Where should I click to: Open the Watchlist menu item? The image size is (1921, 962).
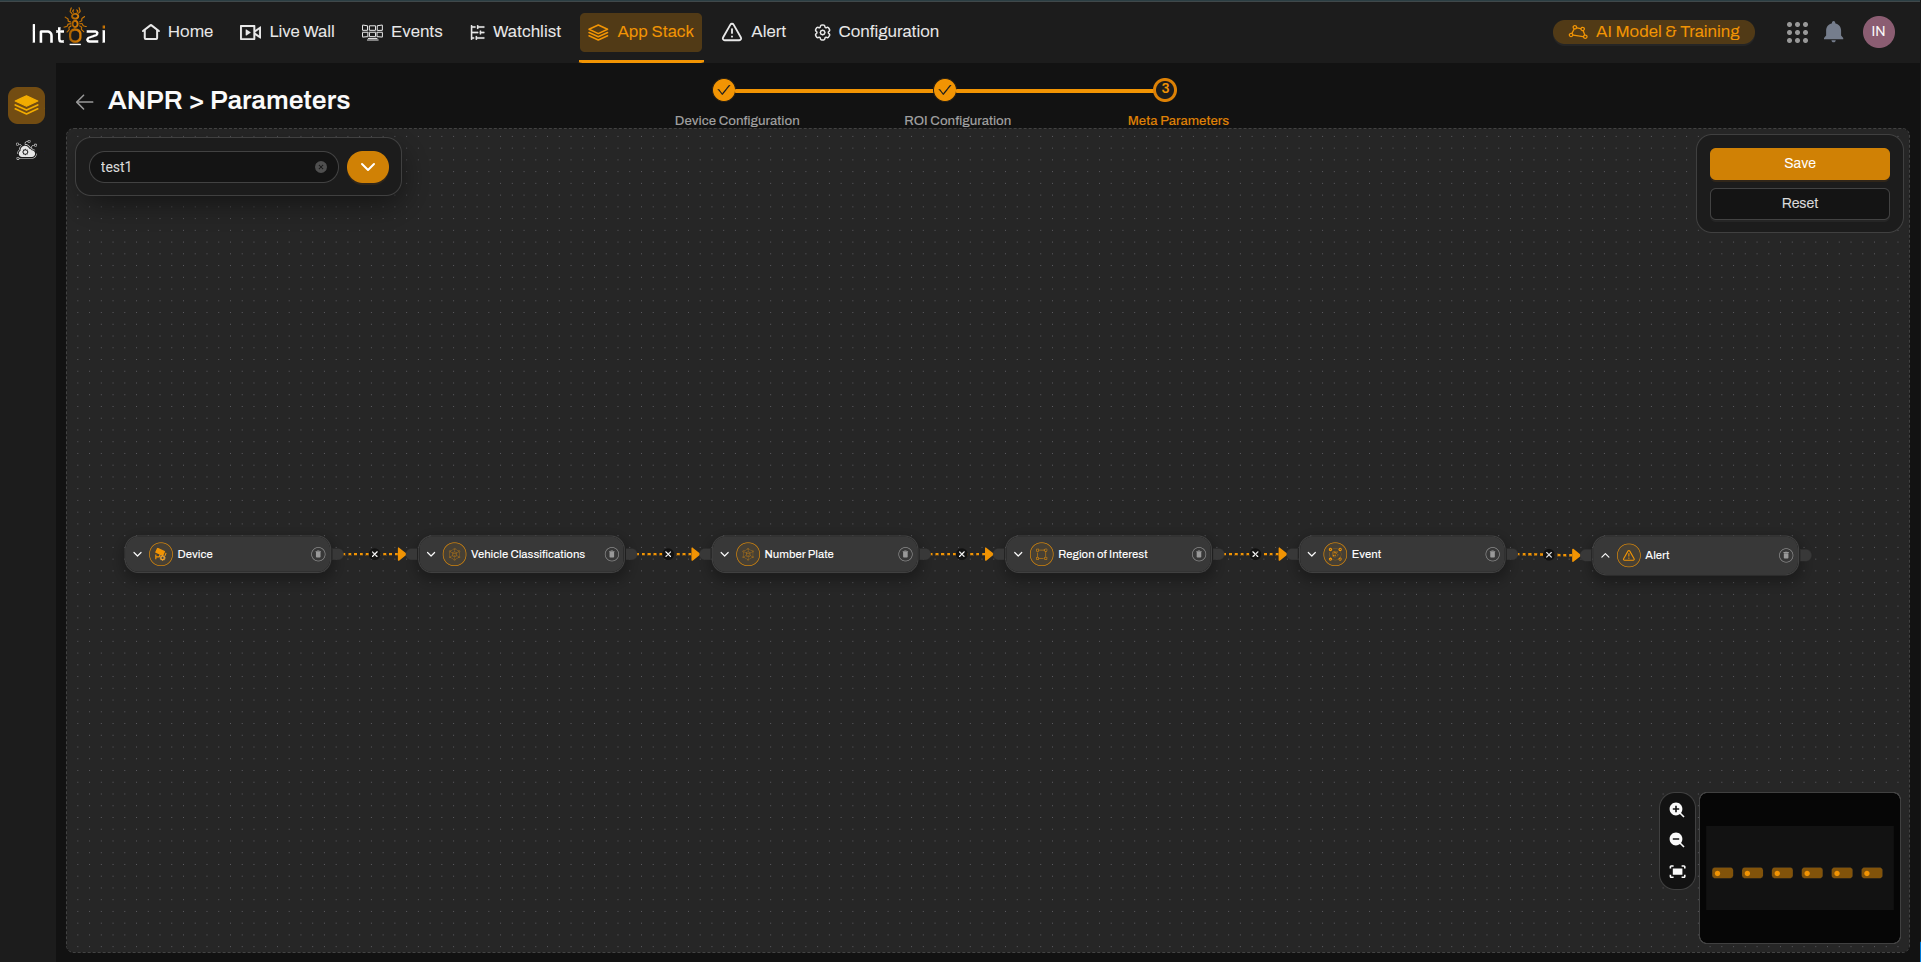[515, 32]
